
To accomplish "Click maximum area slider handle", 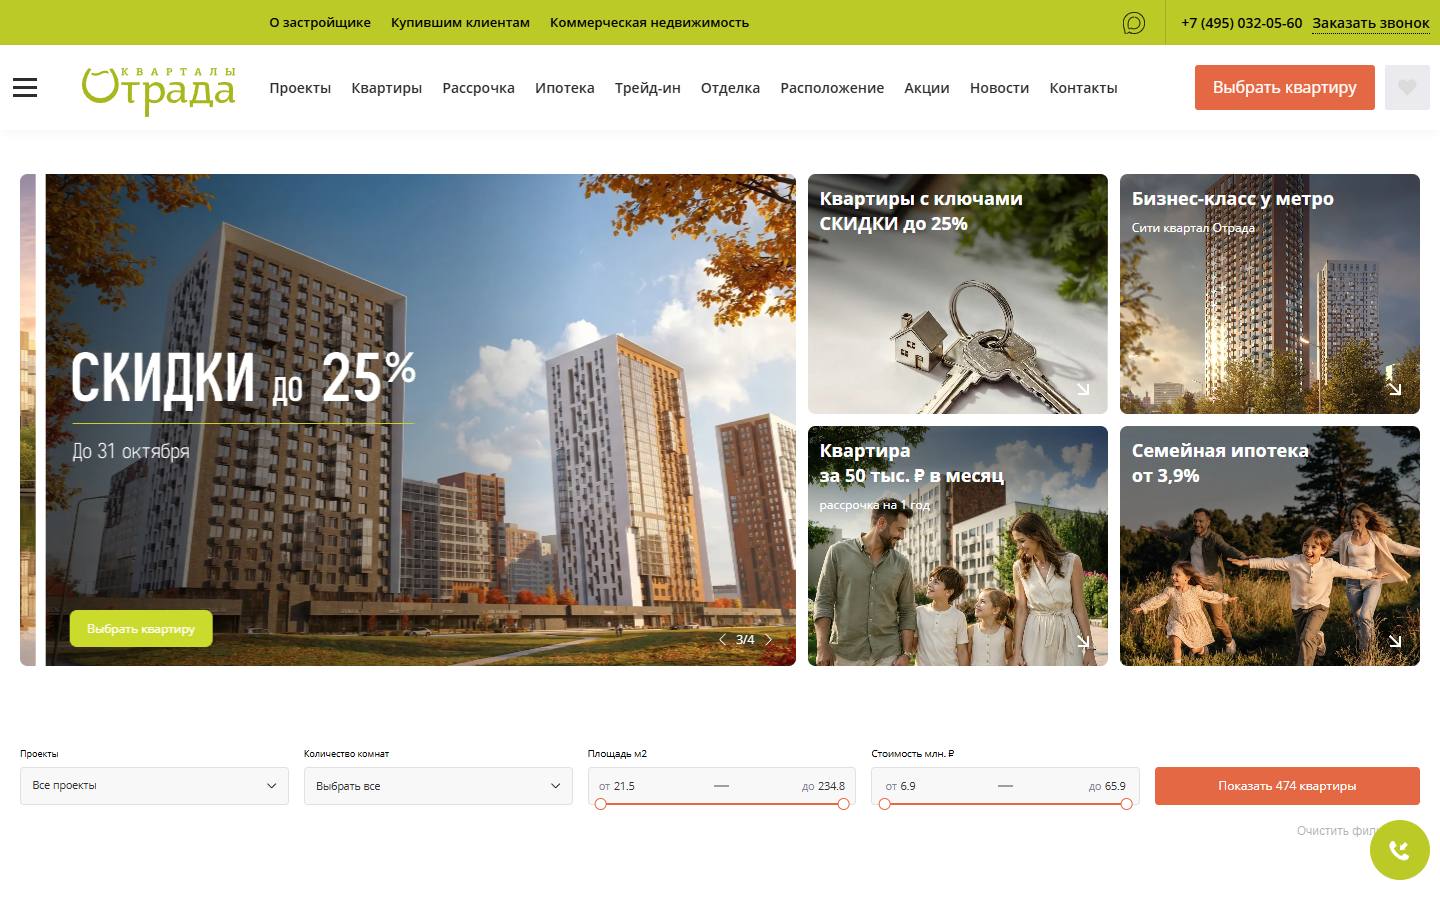I will tap(843, 804).
